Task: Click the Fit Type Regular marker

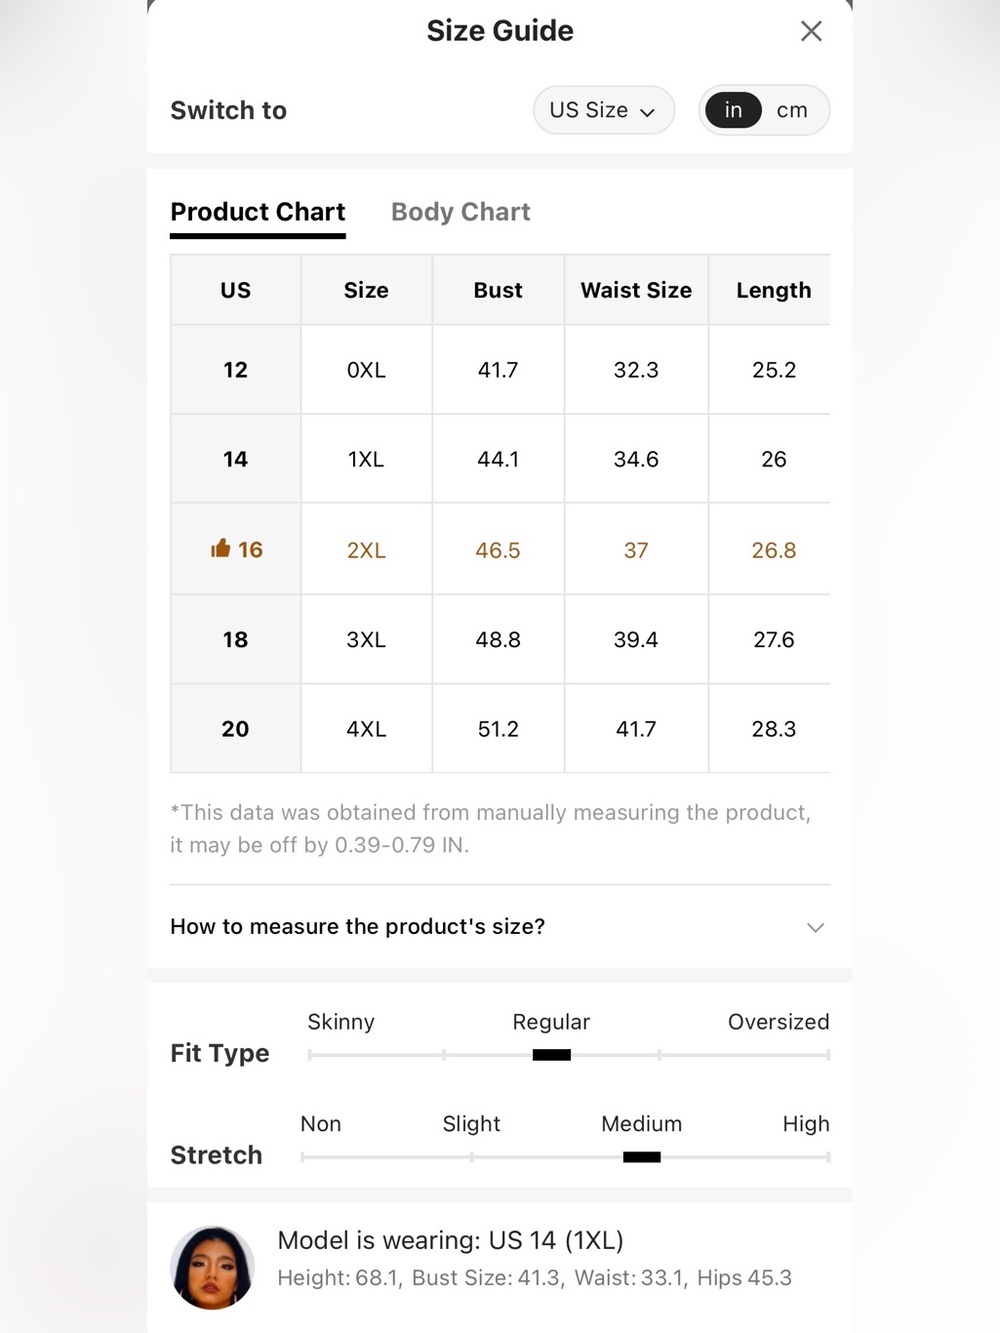Action: pyautogui.click(x=551, y=1055)
